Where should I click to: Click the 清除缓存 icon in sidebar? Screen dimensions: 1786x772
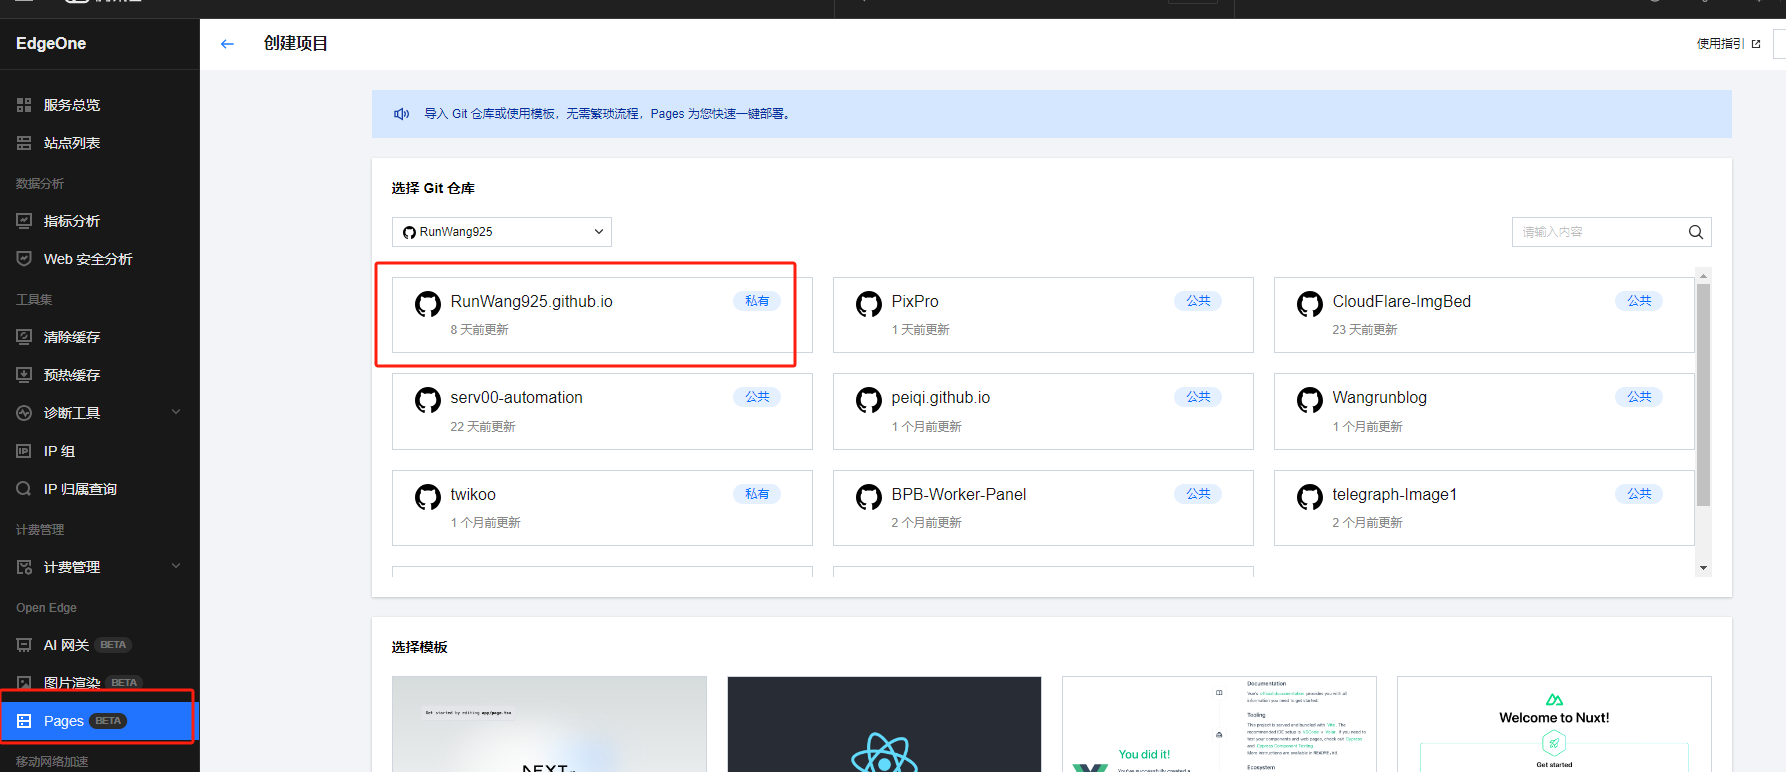24,337
